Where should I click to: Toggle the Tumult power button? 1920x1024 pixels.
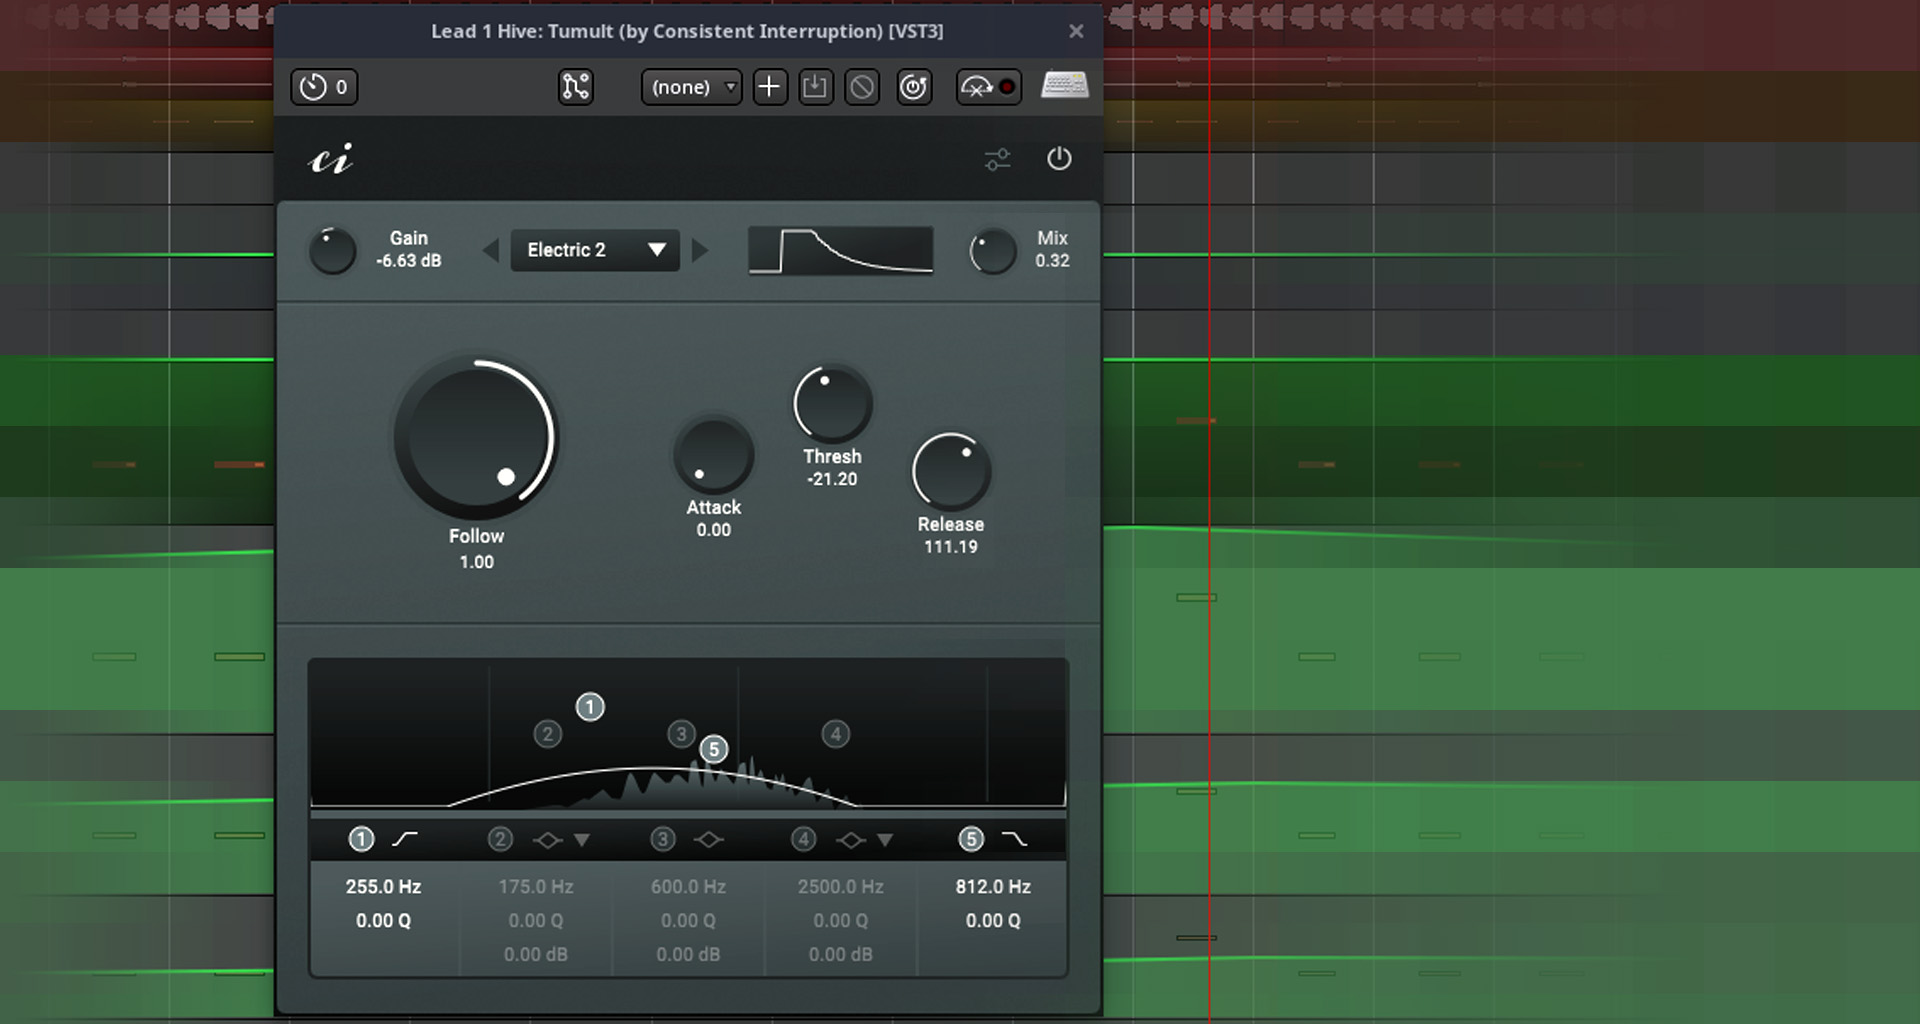coord(1059,158)
